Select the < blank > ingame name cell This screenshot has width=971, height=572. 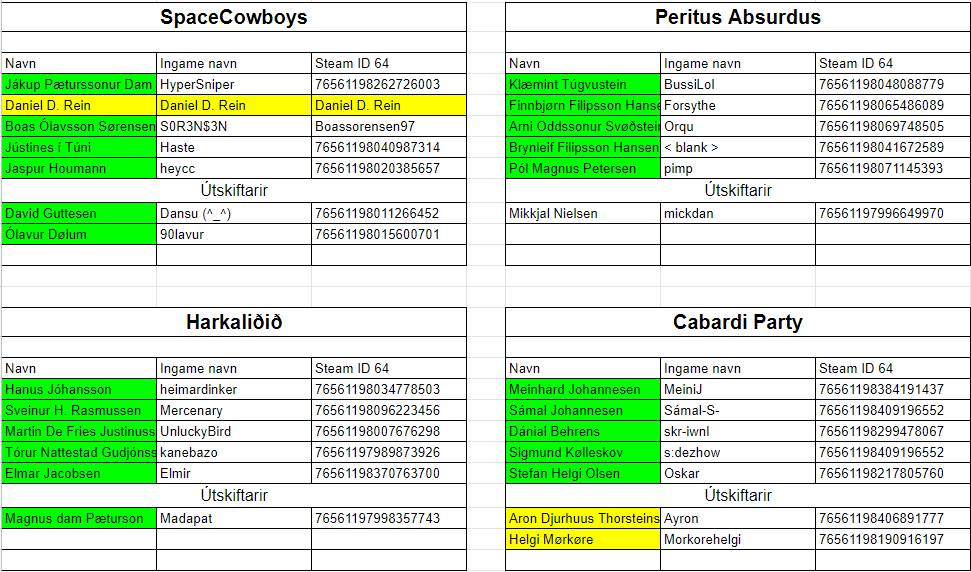pyautogui.click(x=738, y=147)
